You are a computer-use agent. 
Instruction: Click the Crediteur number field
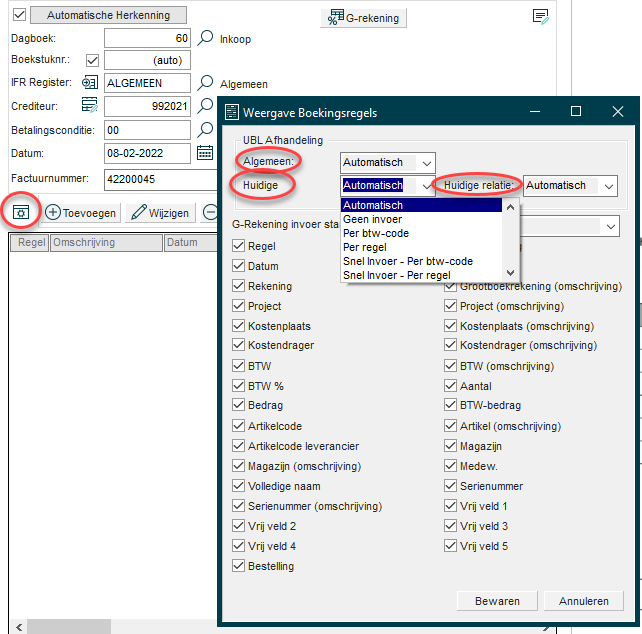click(x=147, y=106)
